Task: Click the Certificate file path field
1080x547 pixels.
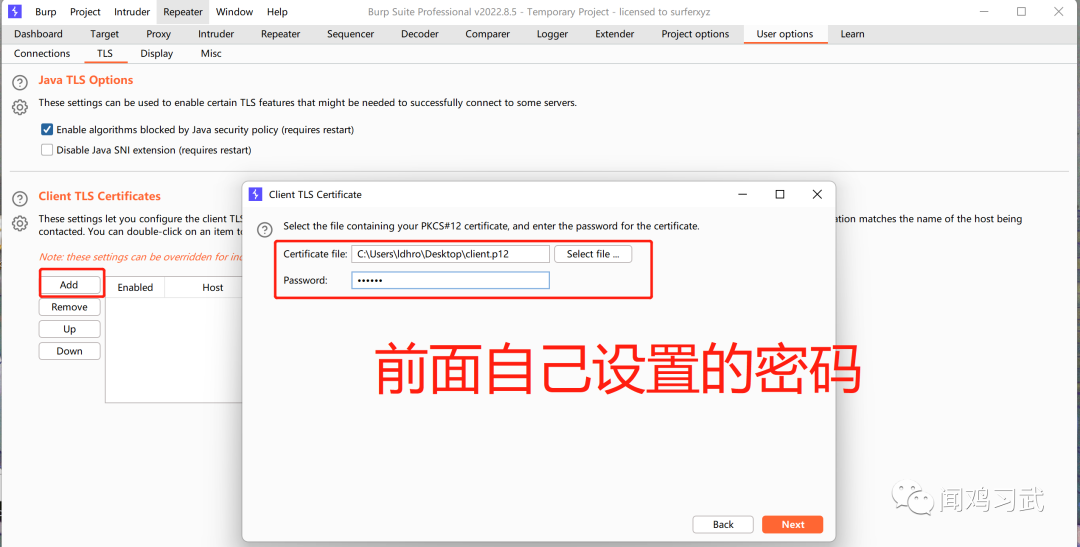Action: pos(450,254)
